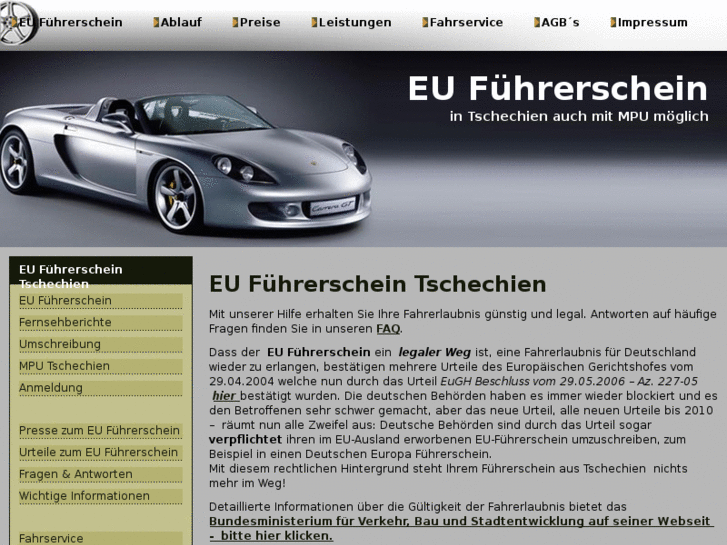Open Urteile zum EU Führerschein
The width and height of the screenshot is (727, 545).
[x=101, y=452]
